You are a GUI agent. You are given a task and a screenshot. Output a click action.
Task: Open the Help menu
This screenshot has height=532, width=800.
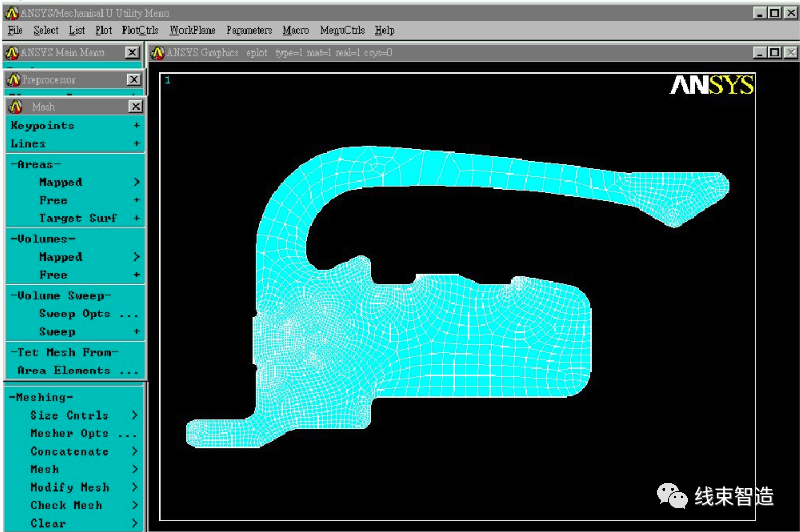click(x=385, y=31)
